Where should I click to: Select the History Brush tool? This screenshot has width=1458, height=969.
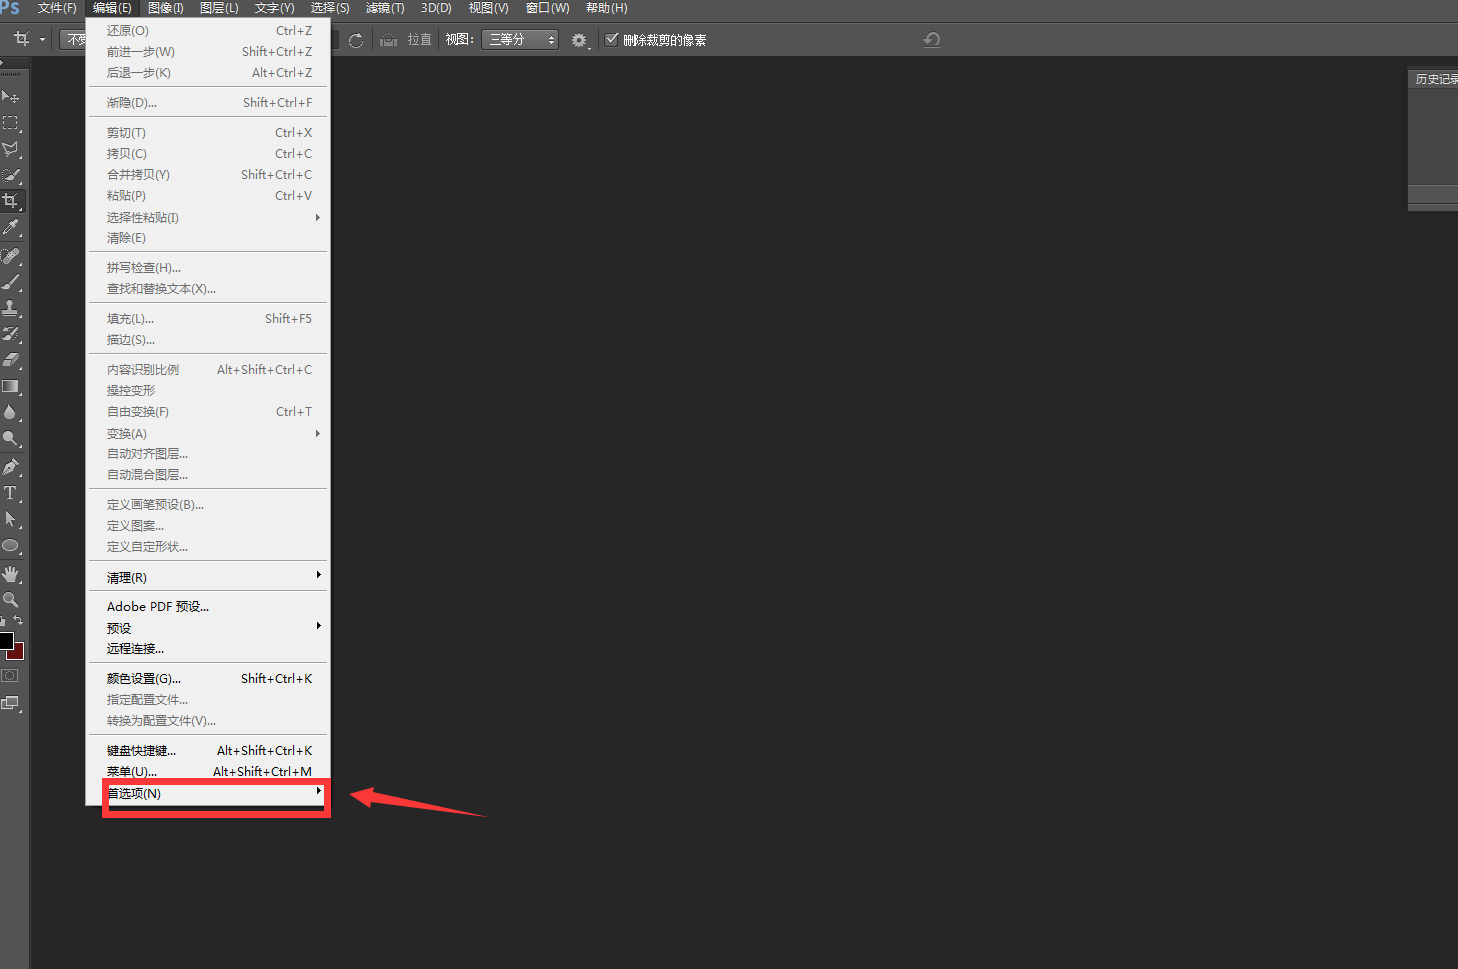pos(11,334)
